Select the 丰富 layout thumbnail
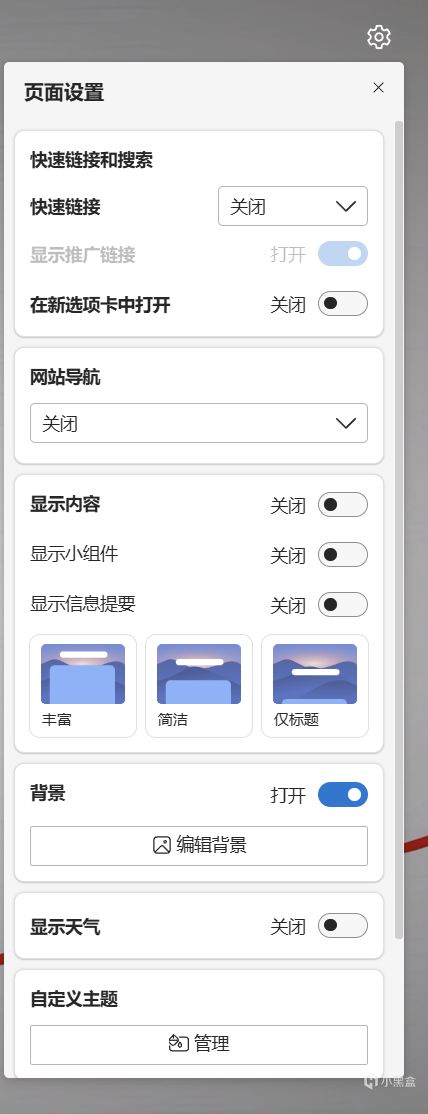 (82, 686)
